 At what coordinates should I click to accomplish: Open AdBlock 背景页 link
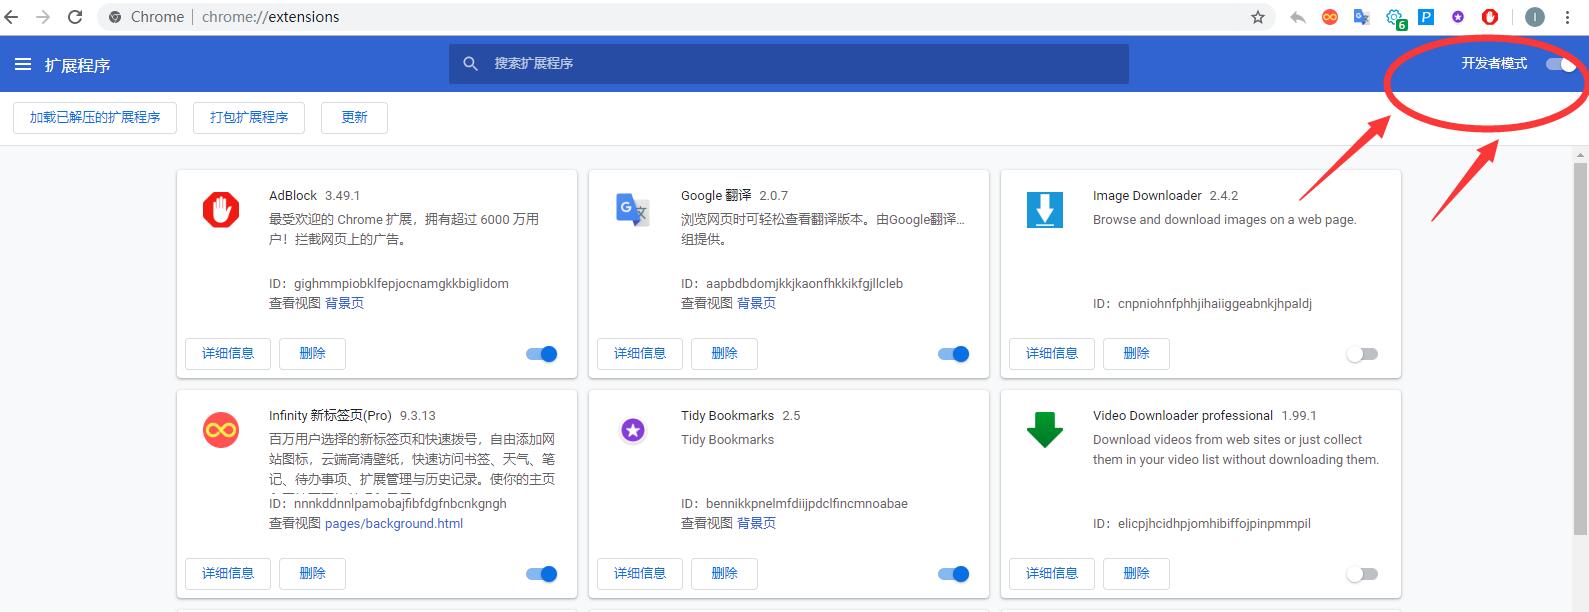[x=345, y=304]
